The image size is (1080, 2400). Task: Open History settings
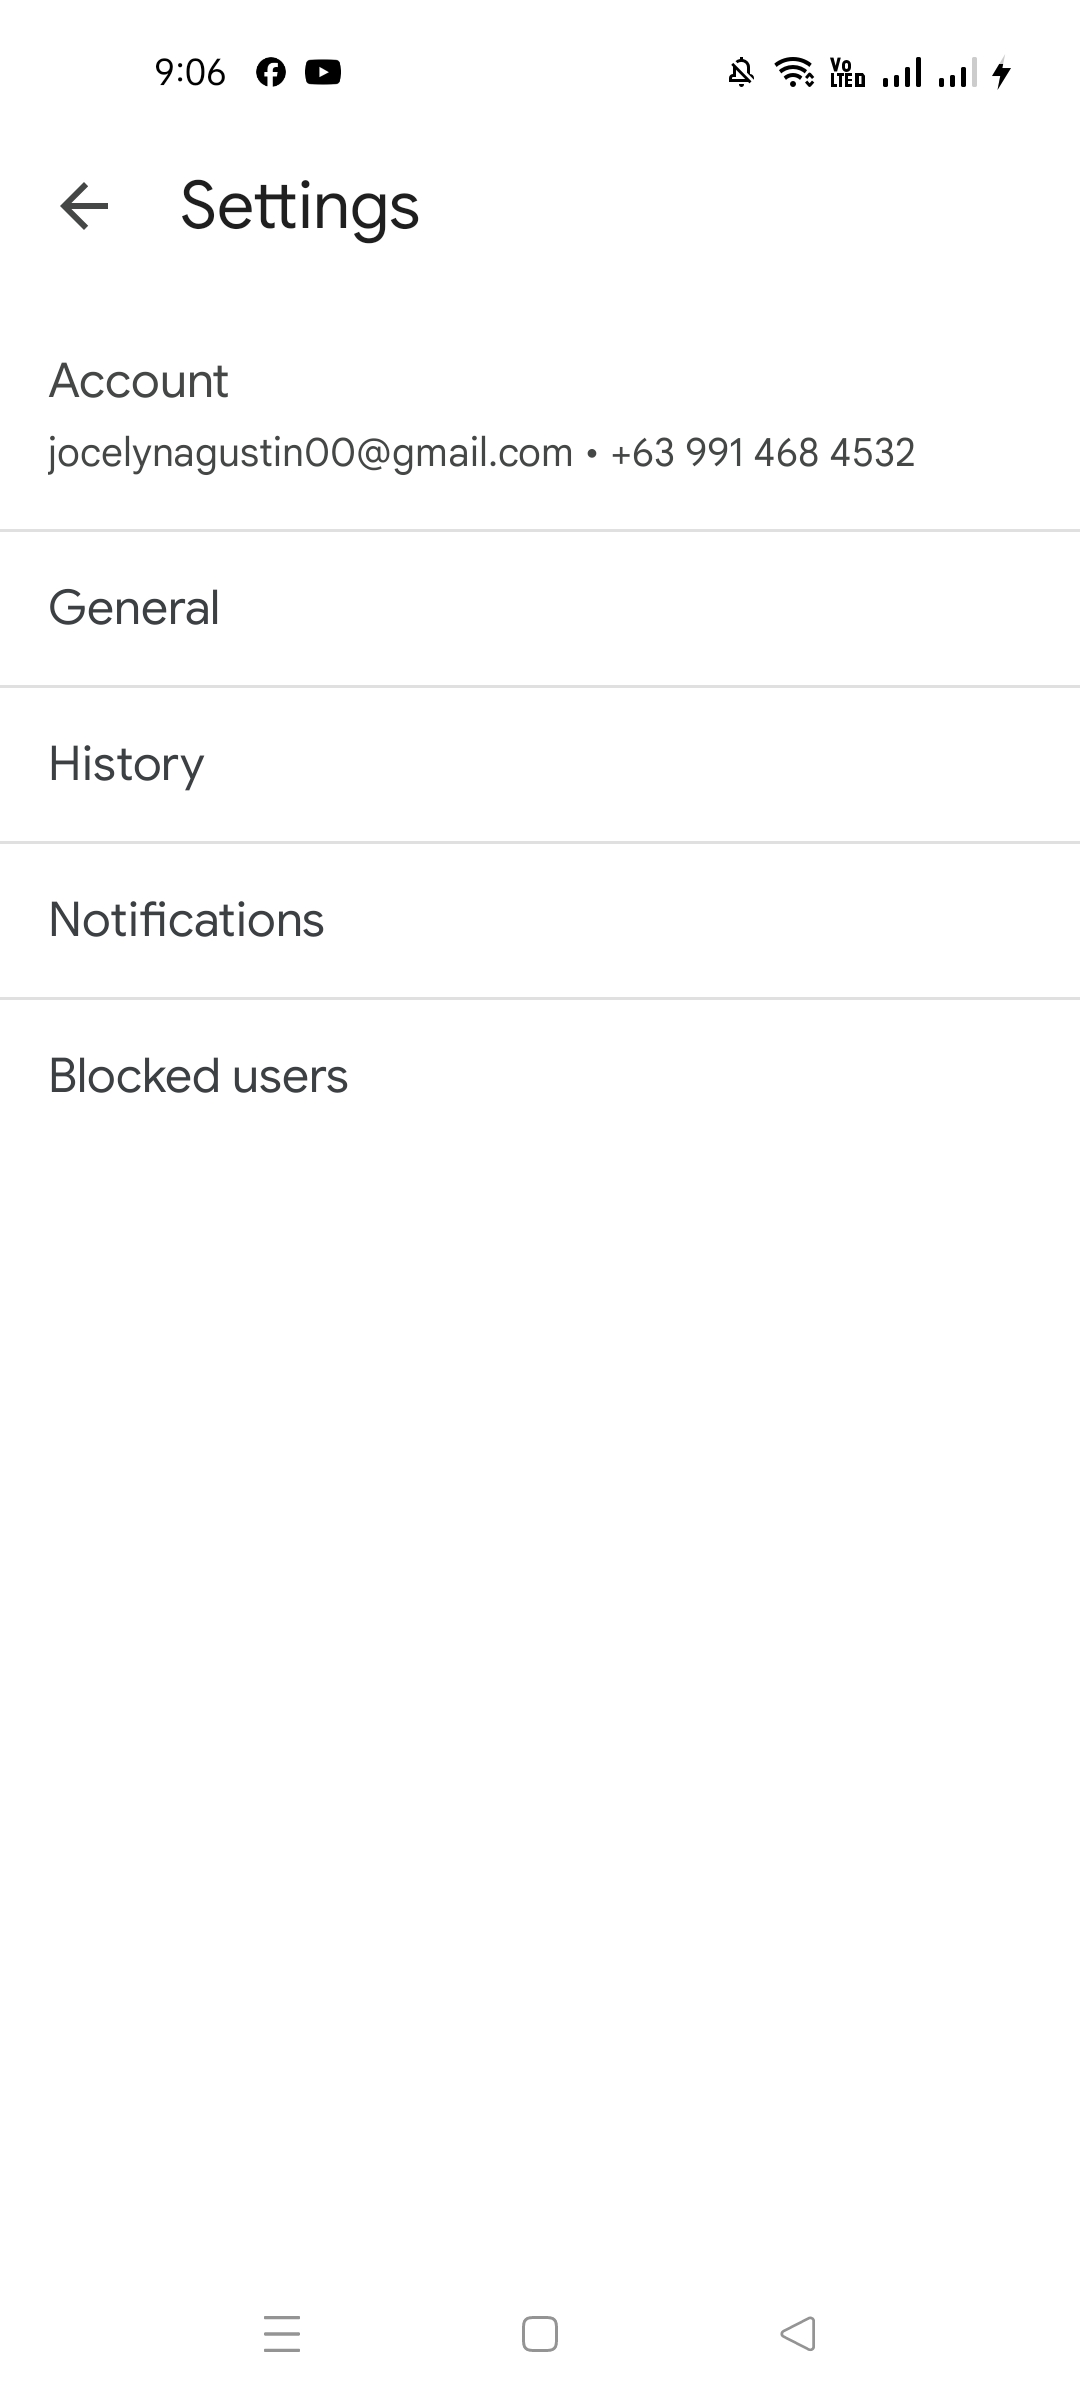tap(127, 764)
